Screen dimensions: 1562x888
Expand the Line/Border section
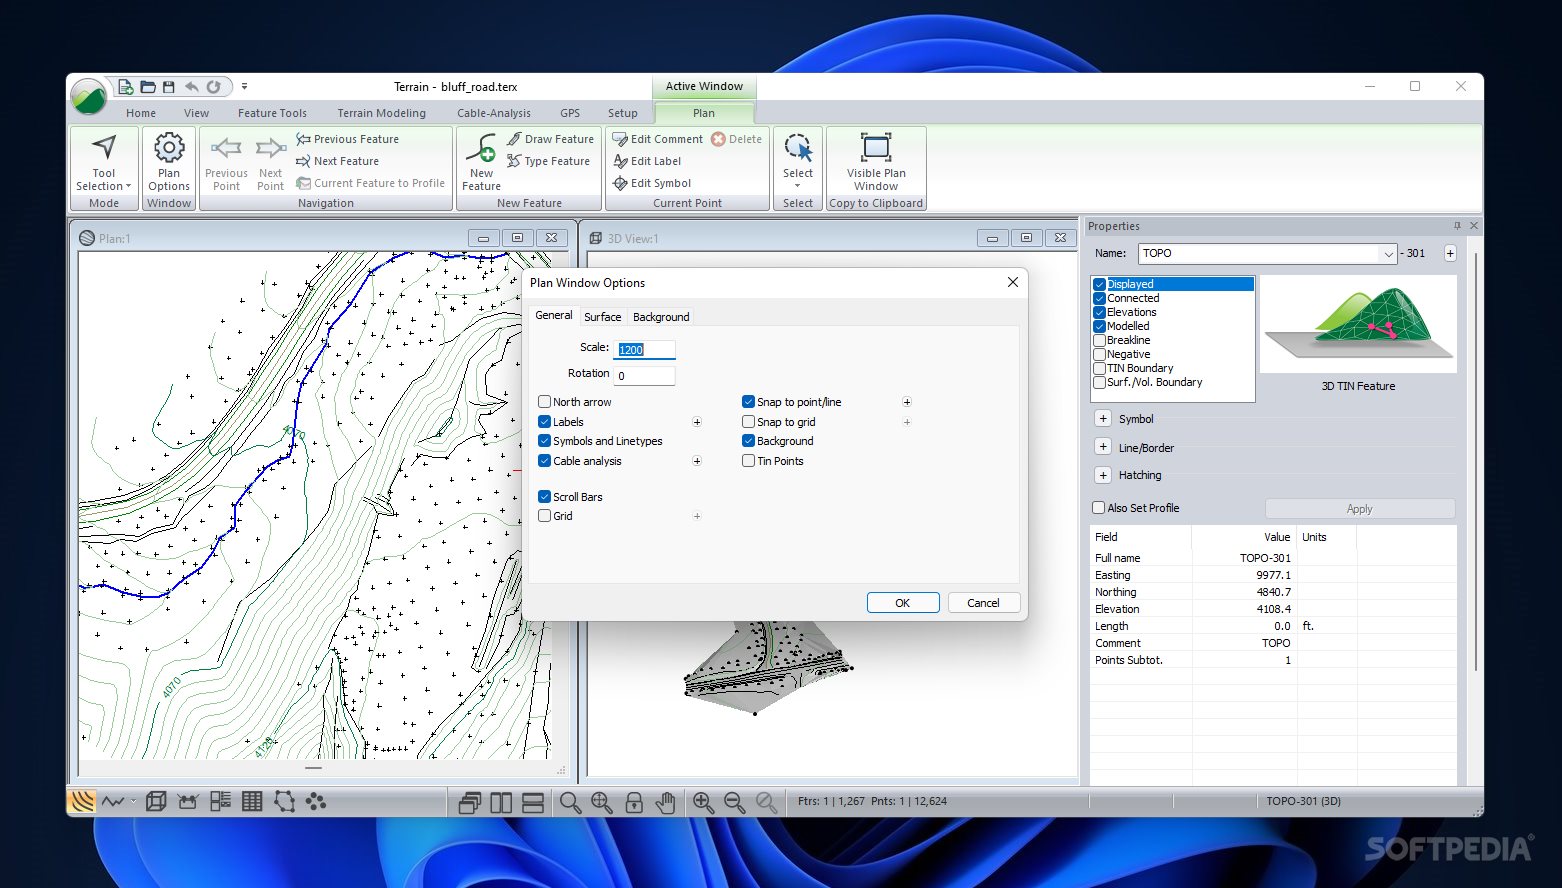[1103, 447]
